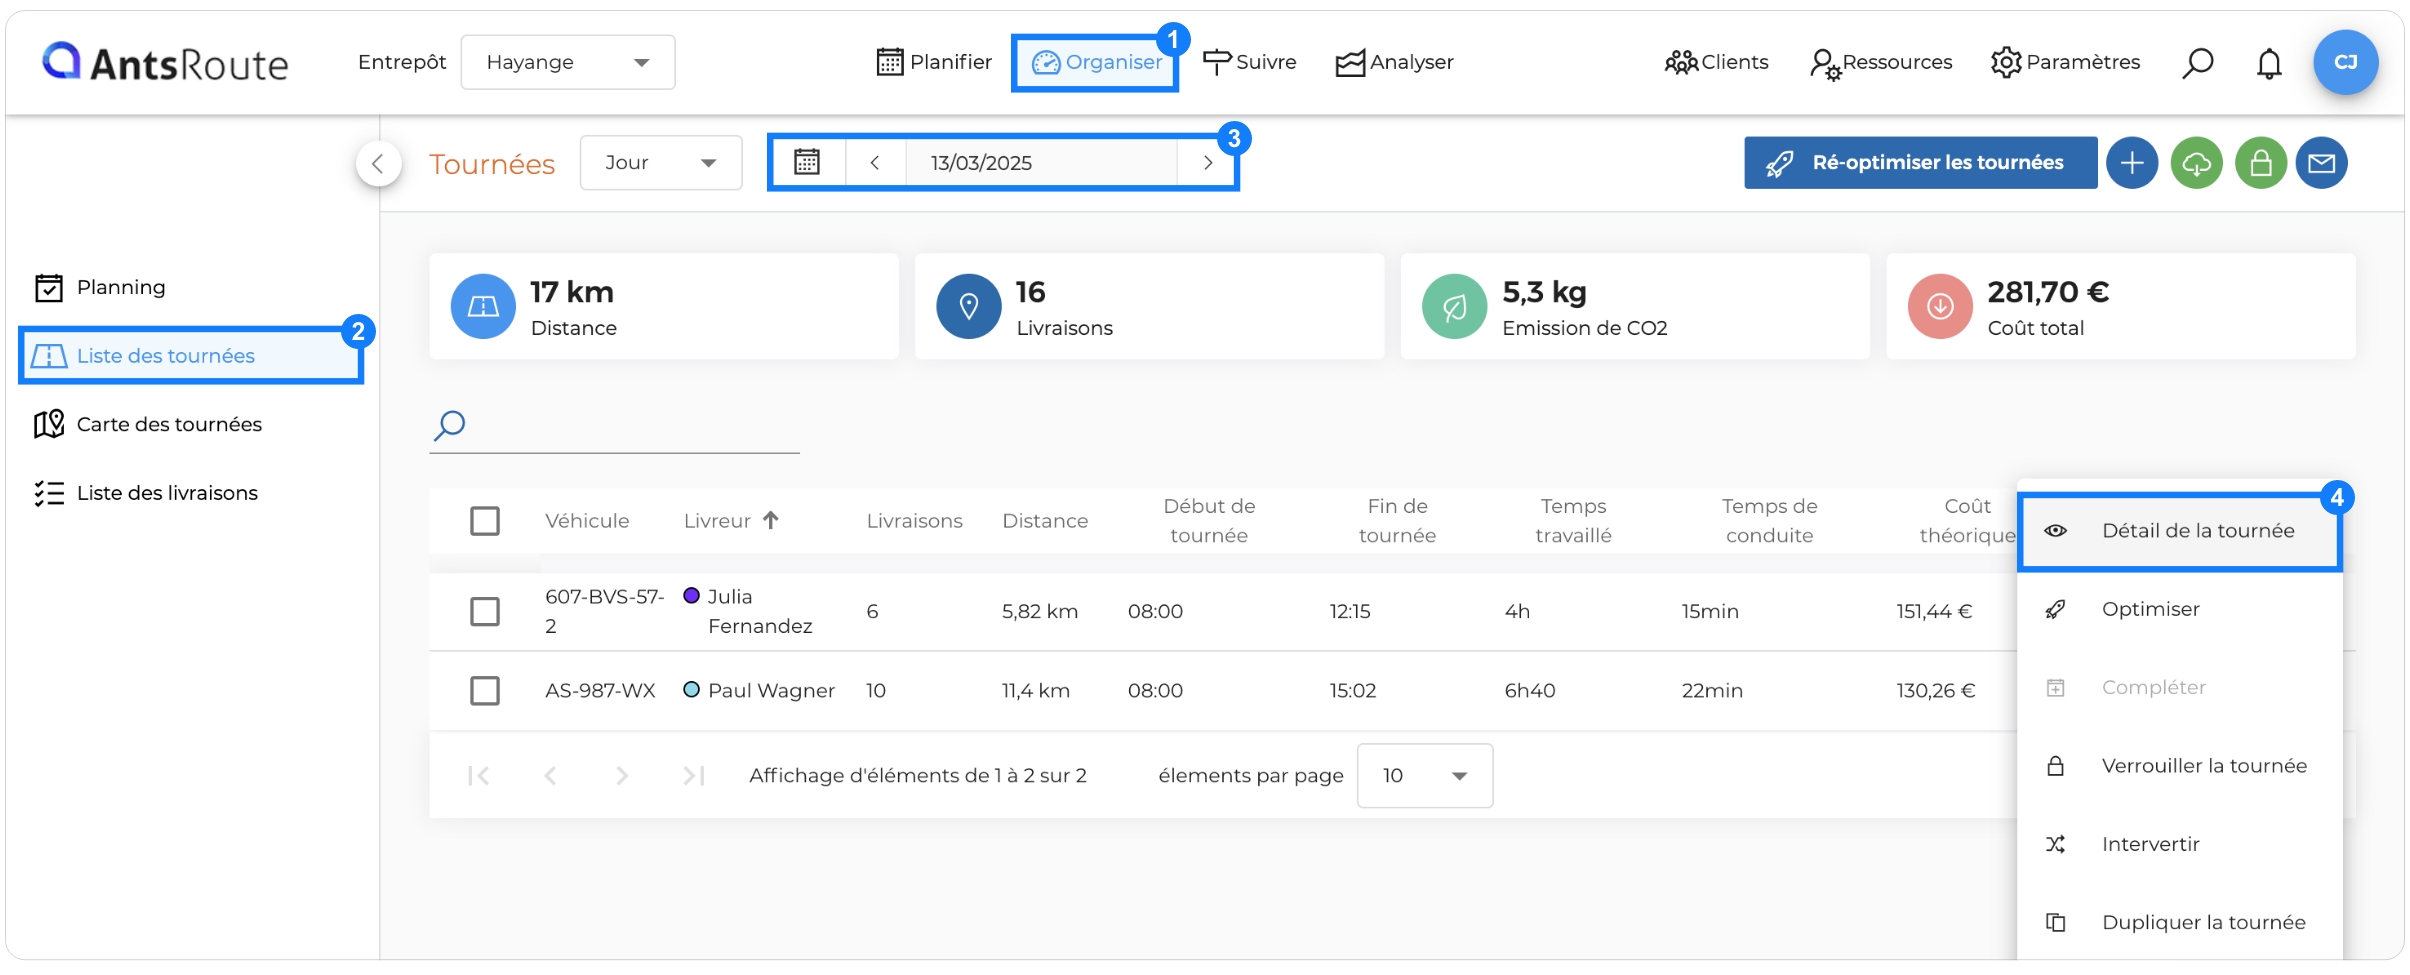Image resolution: width=2410 pixels, height=975 pixels.
Task: Click the blue envelope mail icon
Action: pos(2321,162)
